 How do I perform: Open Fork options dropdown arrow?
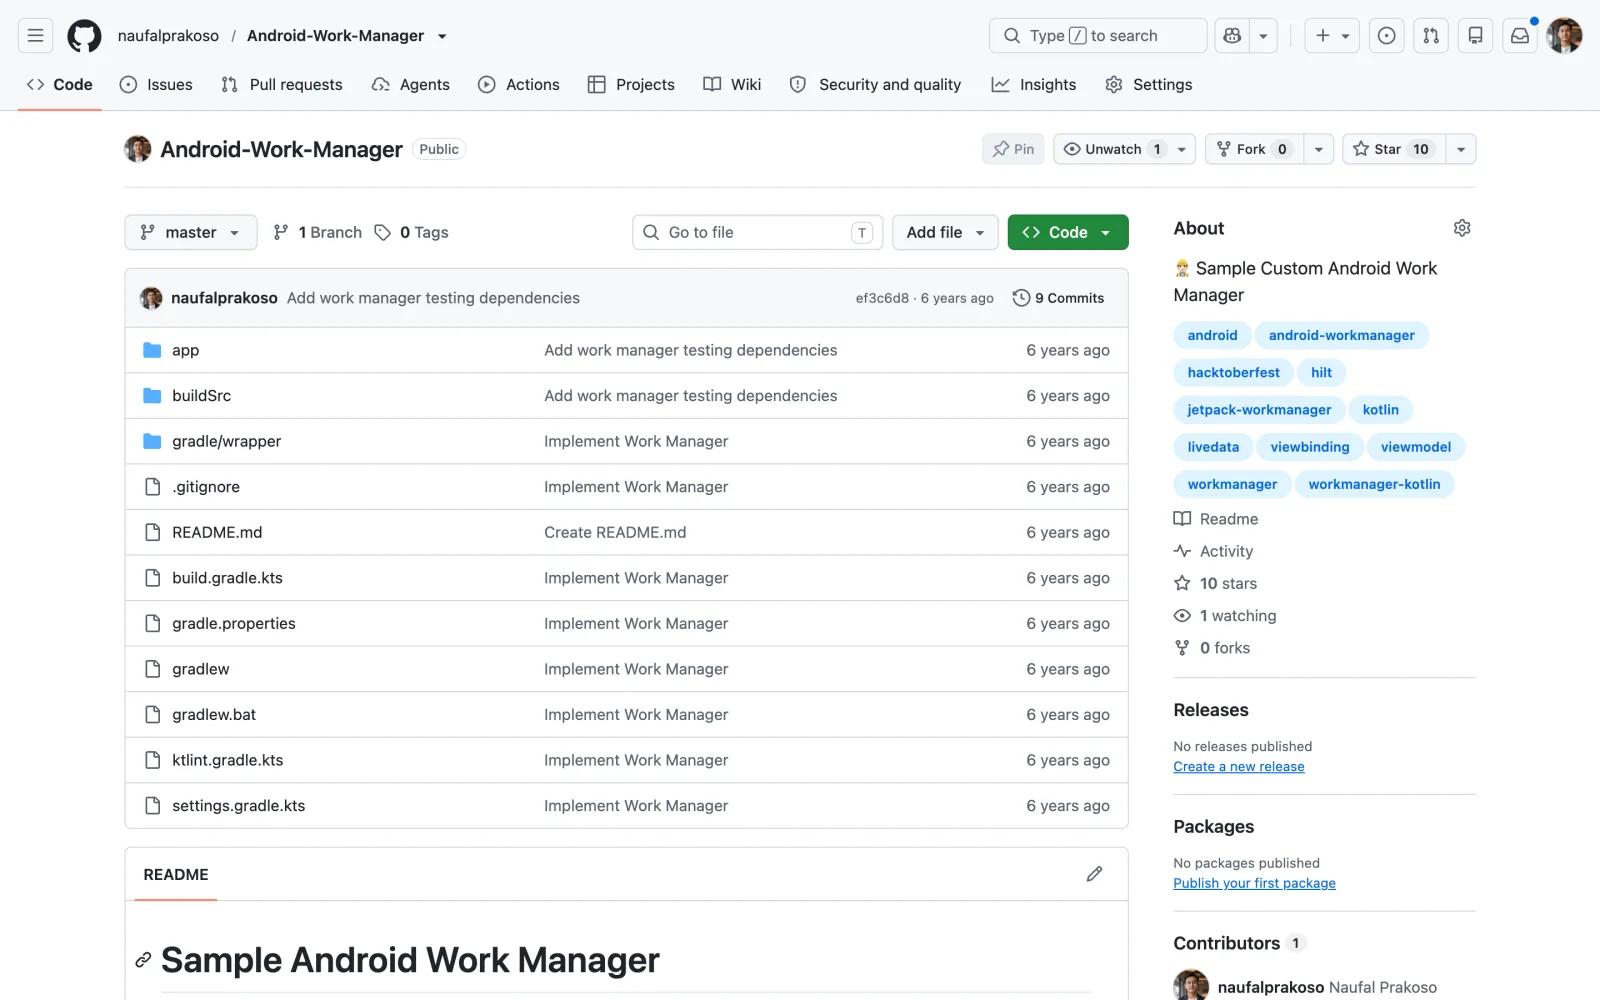(x=1319, y=149)
